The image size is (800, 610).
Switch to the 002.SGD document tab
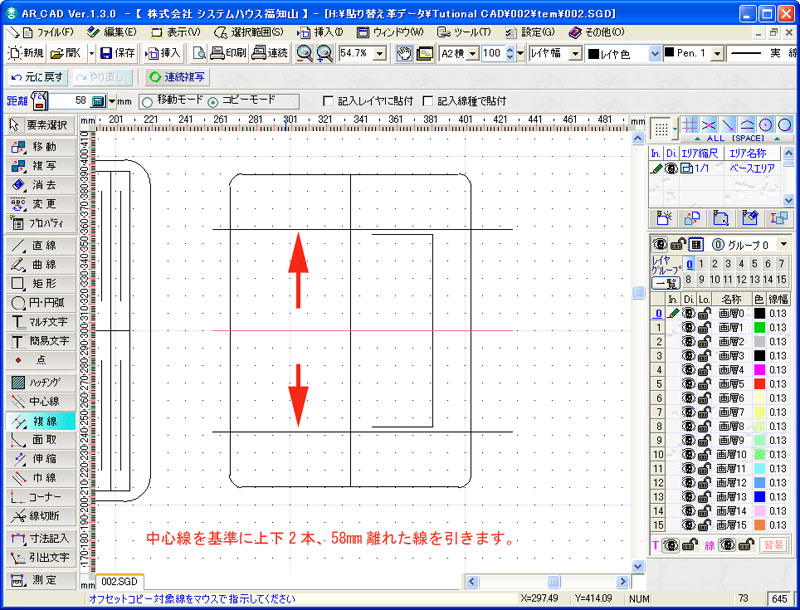(119, 581)
